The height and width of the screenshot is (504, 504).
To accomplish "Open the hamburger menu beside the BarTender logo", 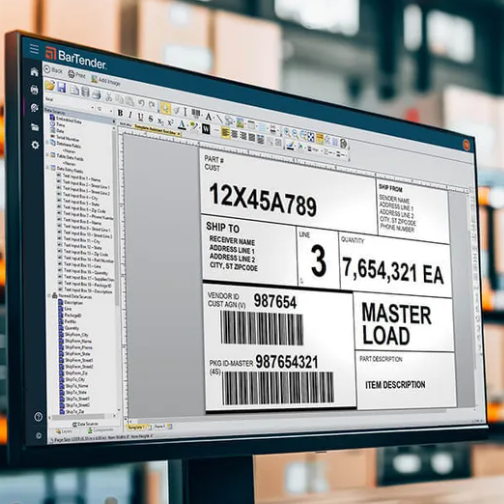I will [x=34, y=49].
